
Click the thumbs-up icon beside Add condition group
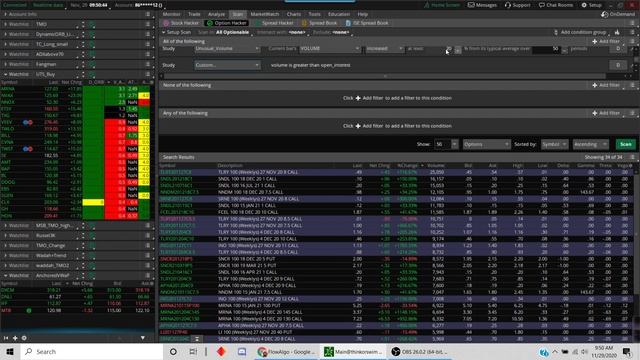pos(617,32)
